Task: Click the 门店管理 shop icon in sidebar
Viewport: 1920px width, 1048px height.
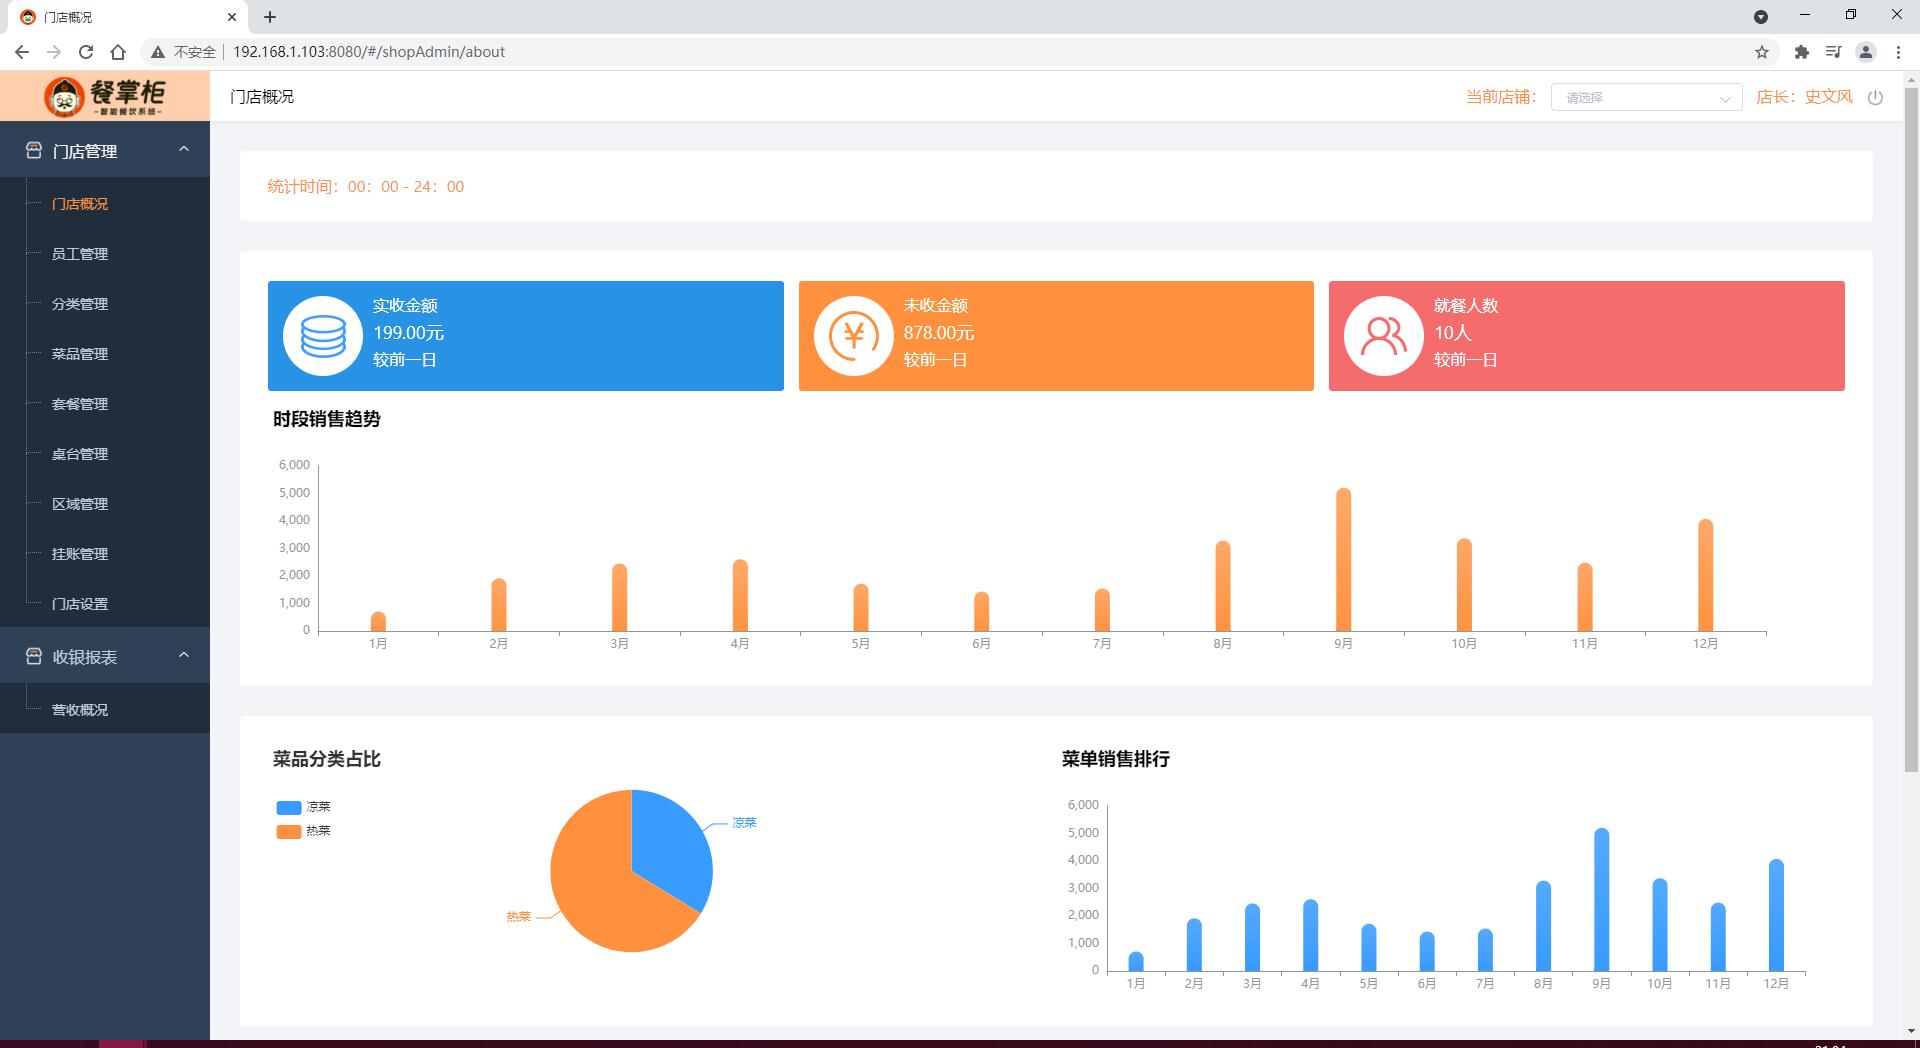Action: click(33, 151)
